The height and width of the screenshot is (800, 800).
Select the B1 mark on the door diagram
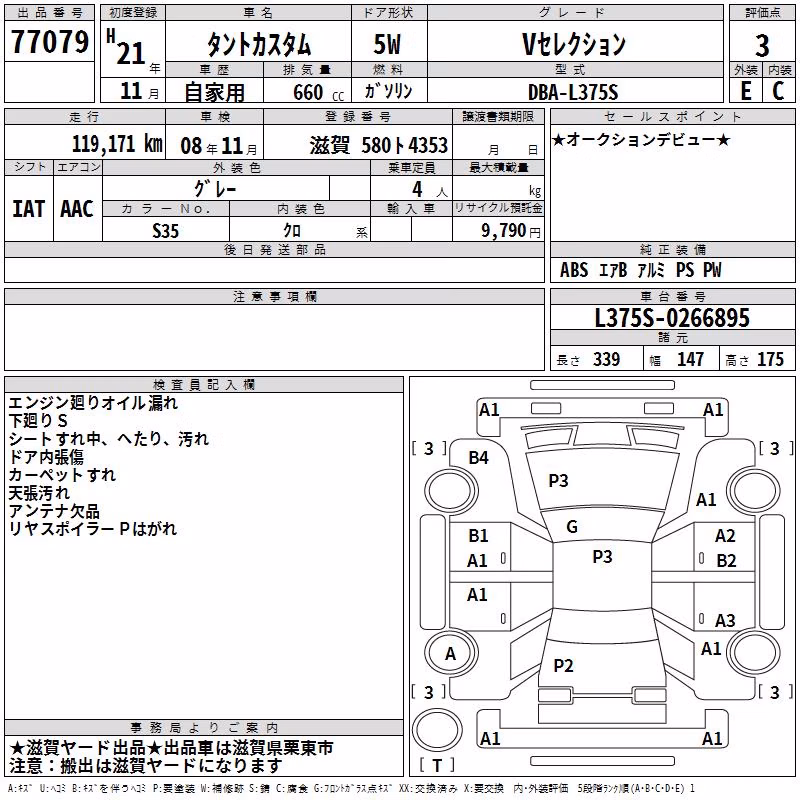click(x=478, y=536)
